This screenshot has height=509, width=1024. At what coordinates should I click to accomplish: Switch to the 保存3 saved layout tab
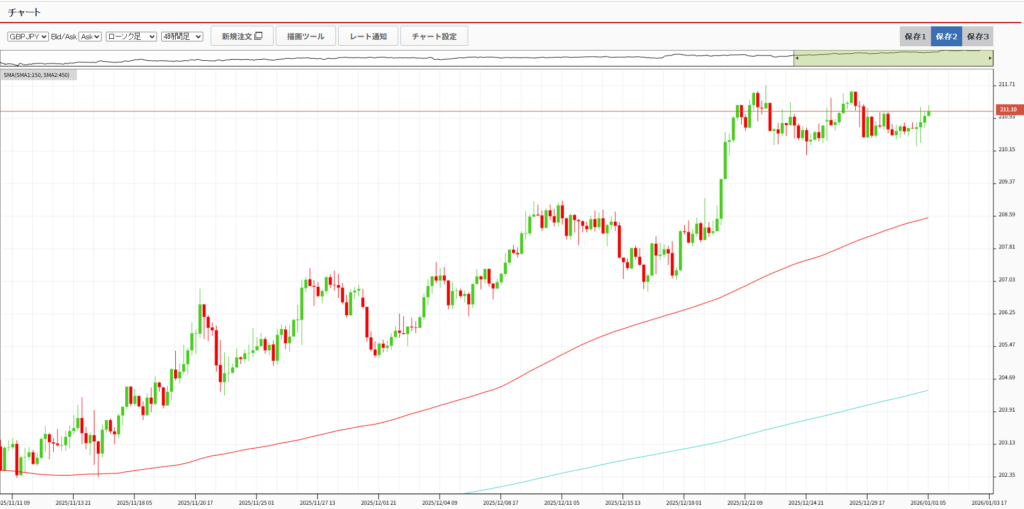(978, 36)
